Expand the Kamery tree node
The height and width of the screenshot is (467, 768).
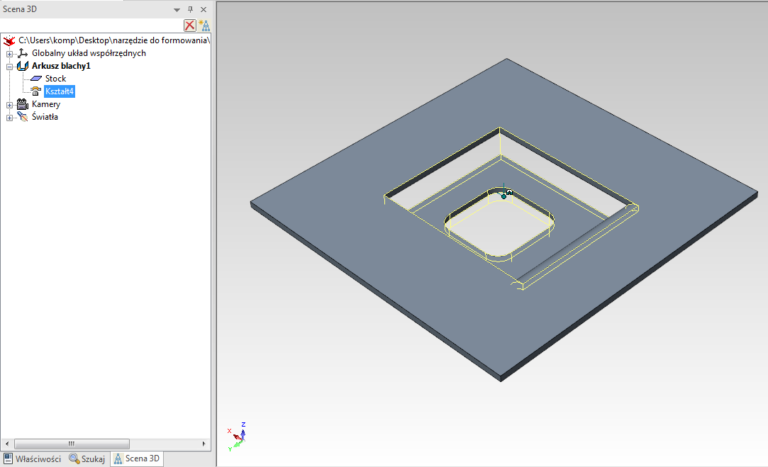10,105
